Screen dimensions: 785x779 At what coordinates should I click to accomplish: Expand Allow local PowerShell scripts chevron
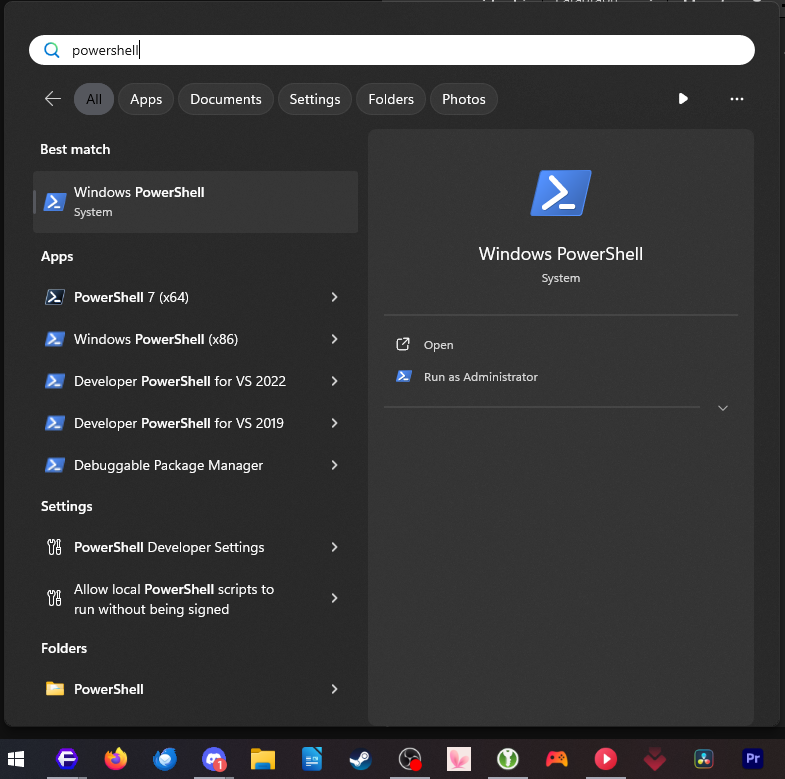pos(334,598)
